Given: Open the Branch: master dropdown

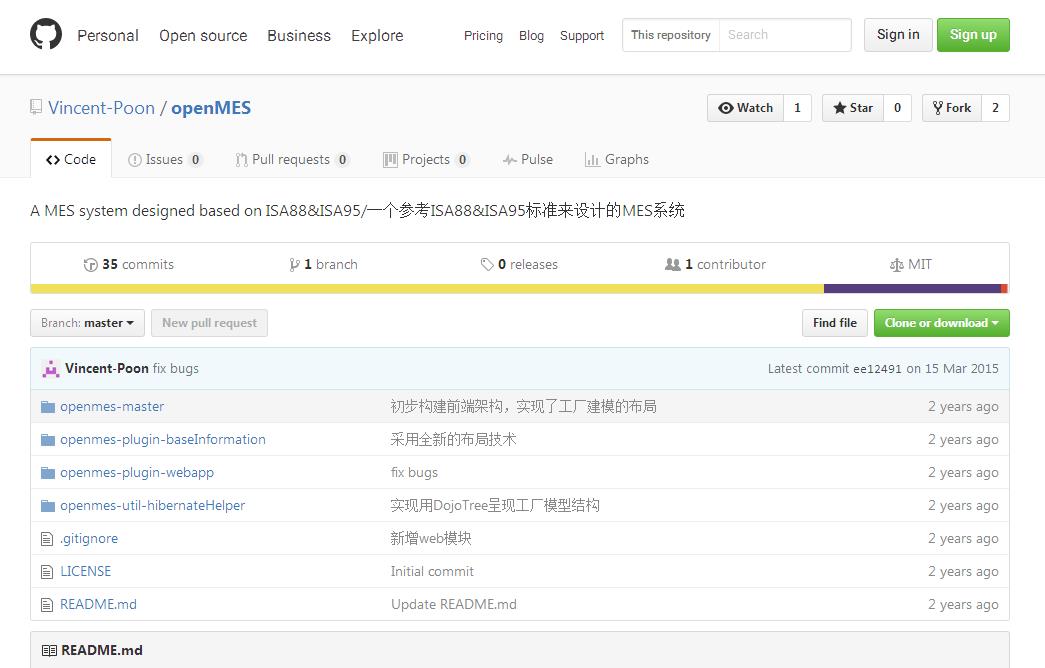Looking at the screenshot, I should coord(87,323).
